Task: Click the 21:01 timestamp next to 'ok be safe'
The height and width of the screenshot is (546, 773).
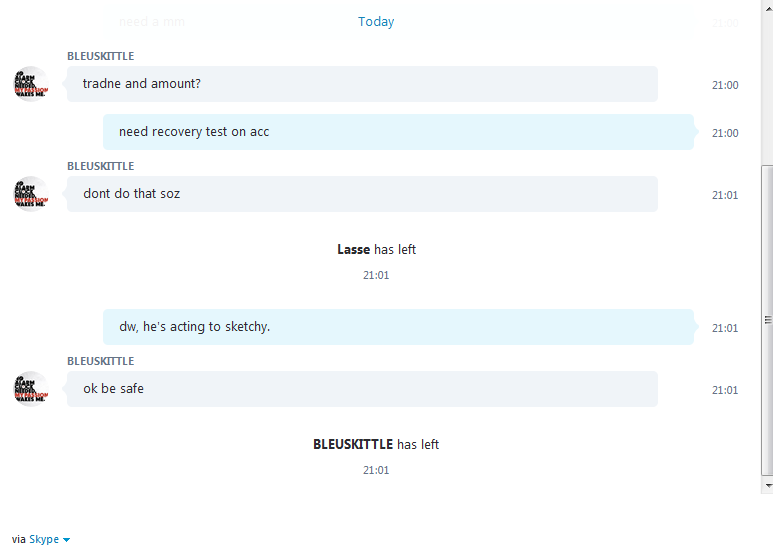Action: coord(725,390)
